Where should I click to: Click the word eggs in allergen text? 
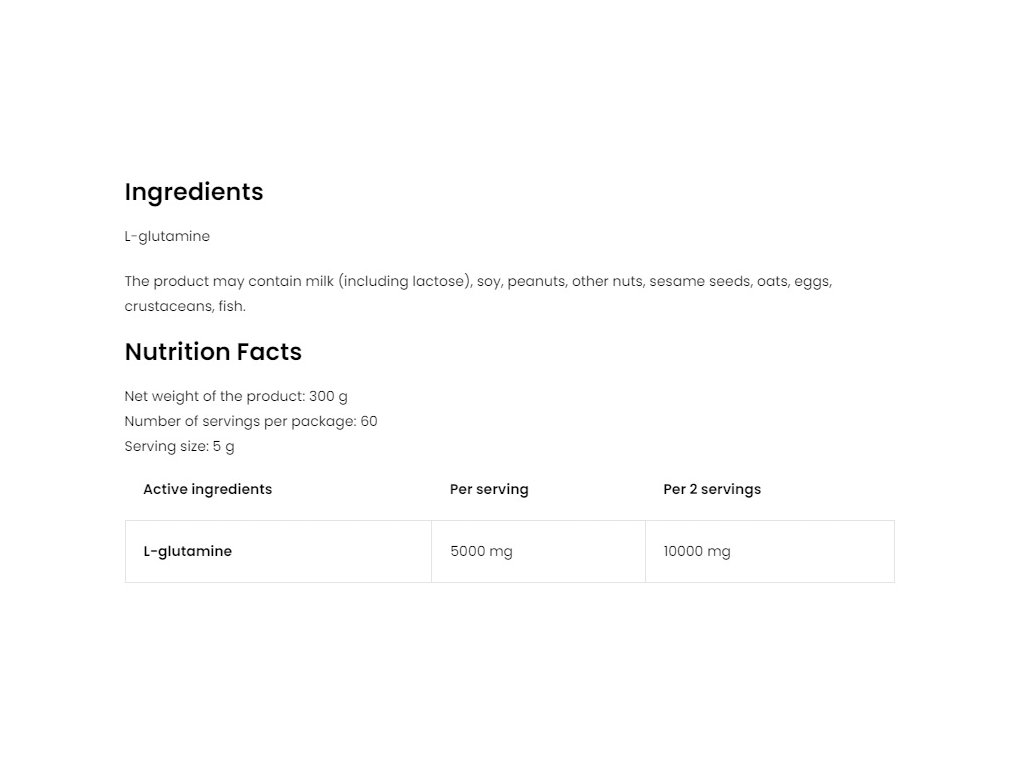812,281
